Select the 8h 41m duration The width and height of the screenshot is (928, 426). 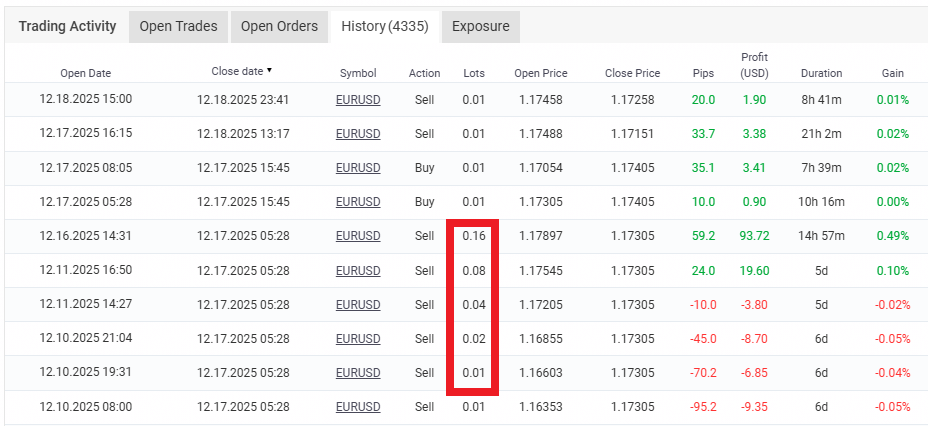tap(821, 100)
